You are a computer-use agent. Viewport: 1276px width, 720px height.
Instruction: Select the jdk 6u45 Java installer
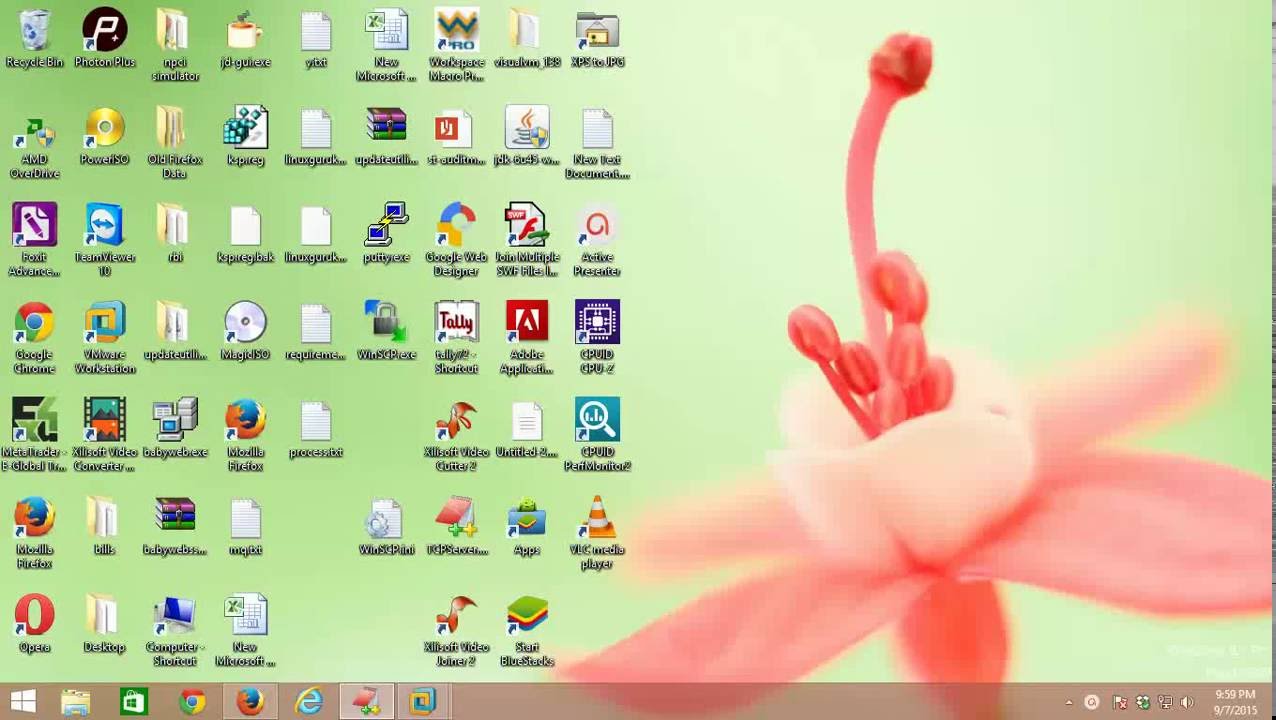pyautogui.click(x=526, y=128)
